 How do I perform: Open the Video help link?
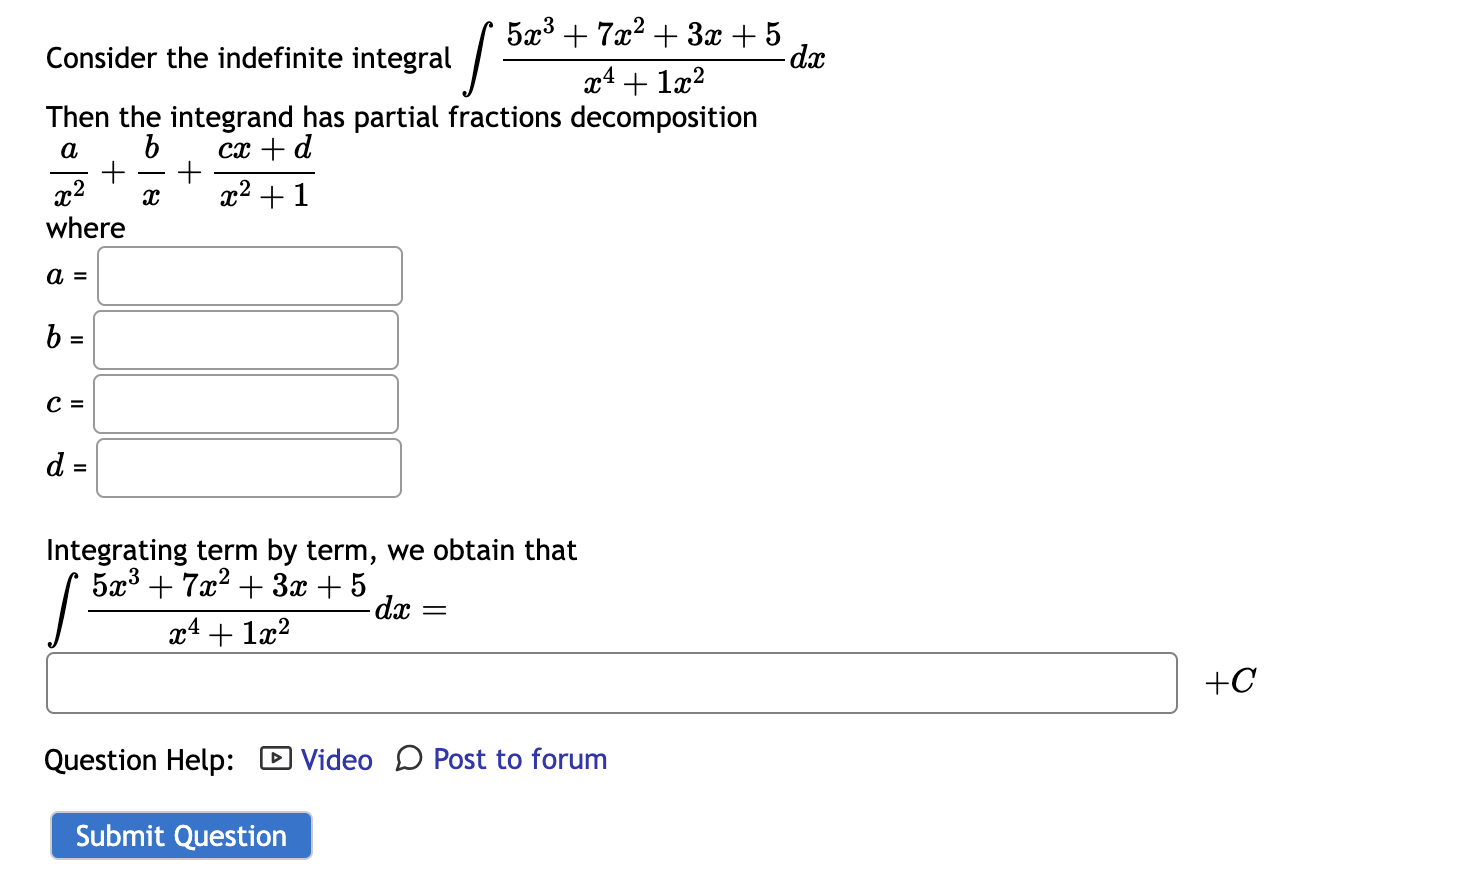336,760
